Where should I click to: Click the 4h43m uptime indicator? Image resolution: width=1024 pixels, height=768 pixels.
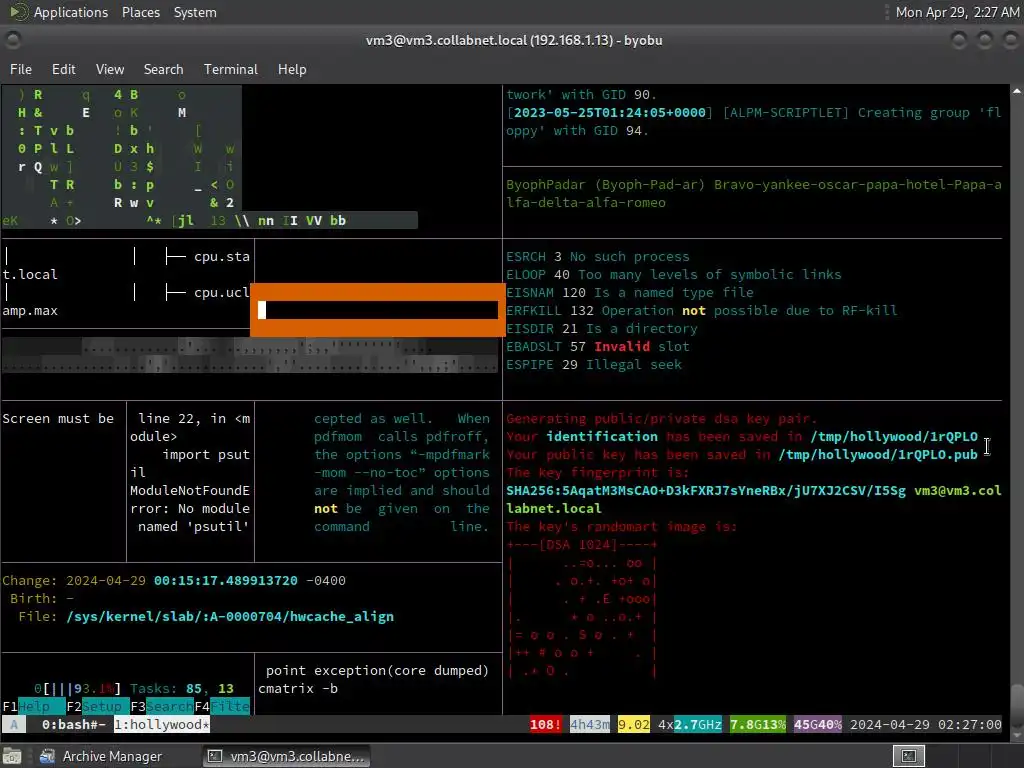[x=590, y=724]
